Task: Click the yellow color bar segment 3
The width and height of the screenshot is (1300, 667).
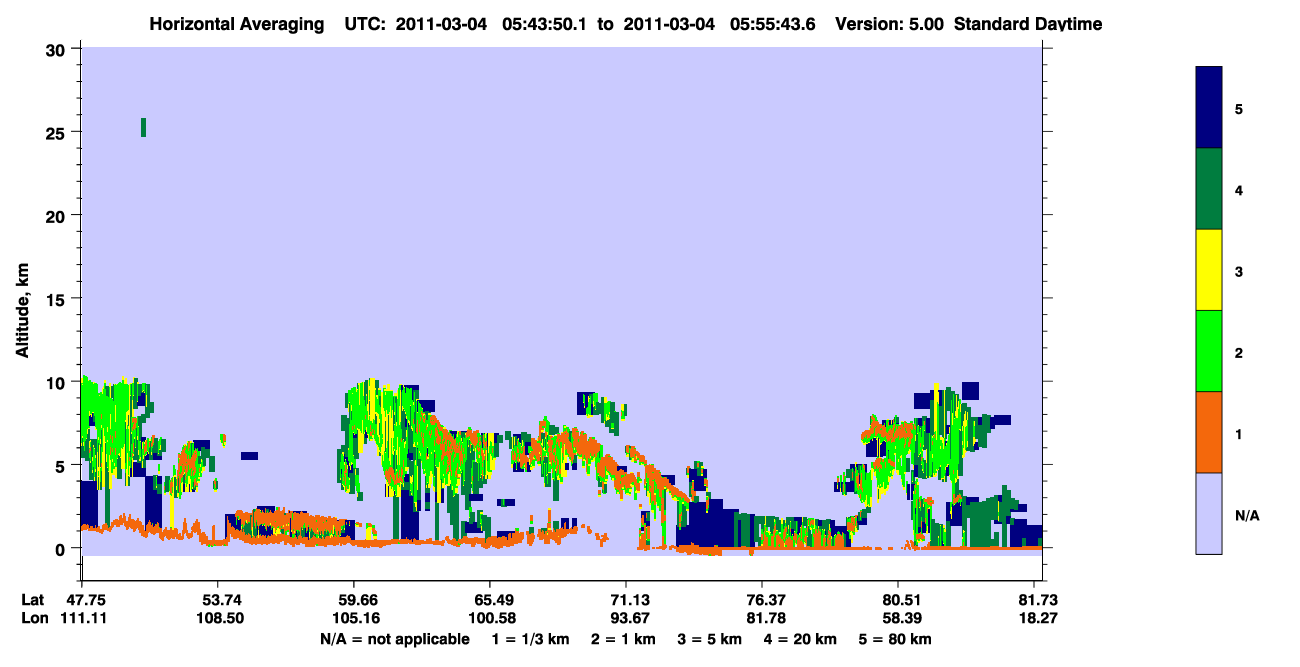Action: tap(1209, 270)
